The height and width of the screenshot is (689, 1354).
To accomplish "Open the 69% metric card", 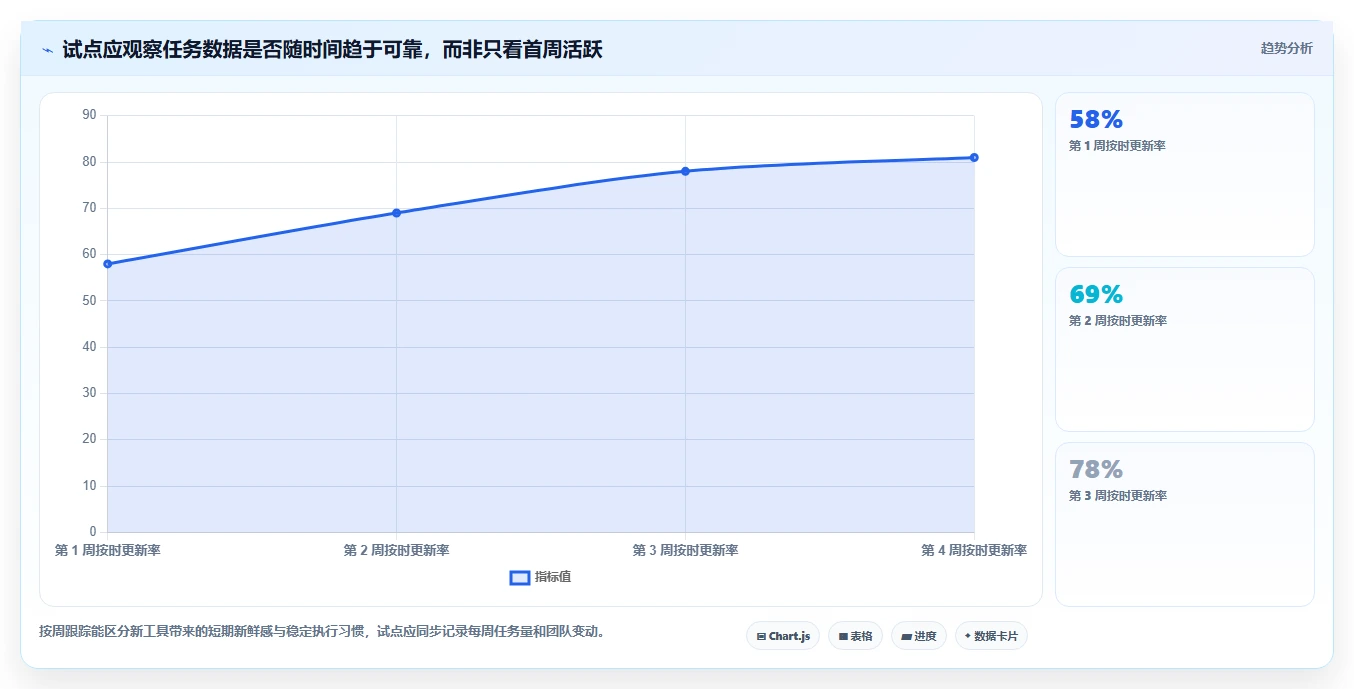I will 1184,350.
